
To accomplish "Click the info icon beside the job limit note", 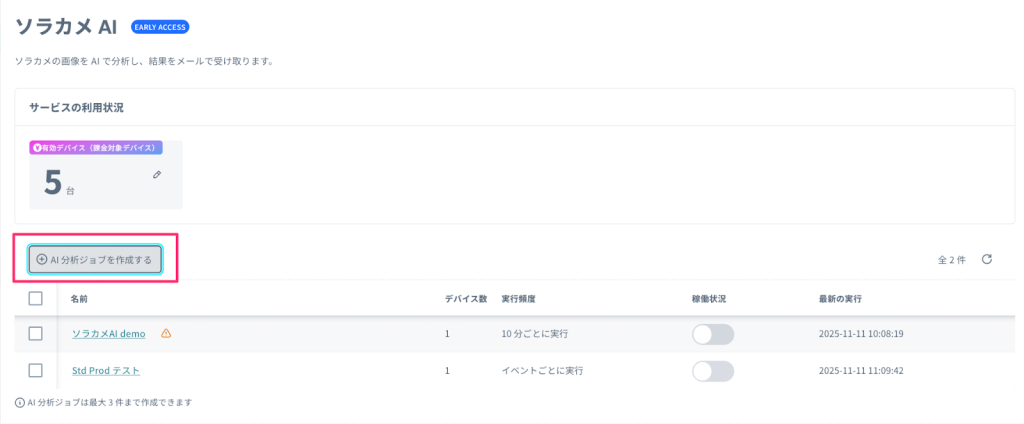I will [20, 402].
